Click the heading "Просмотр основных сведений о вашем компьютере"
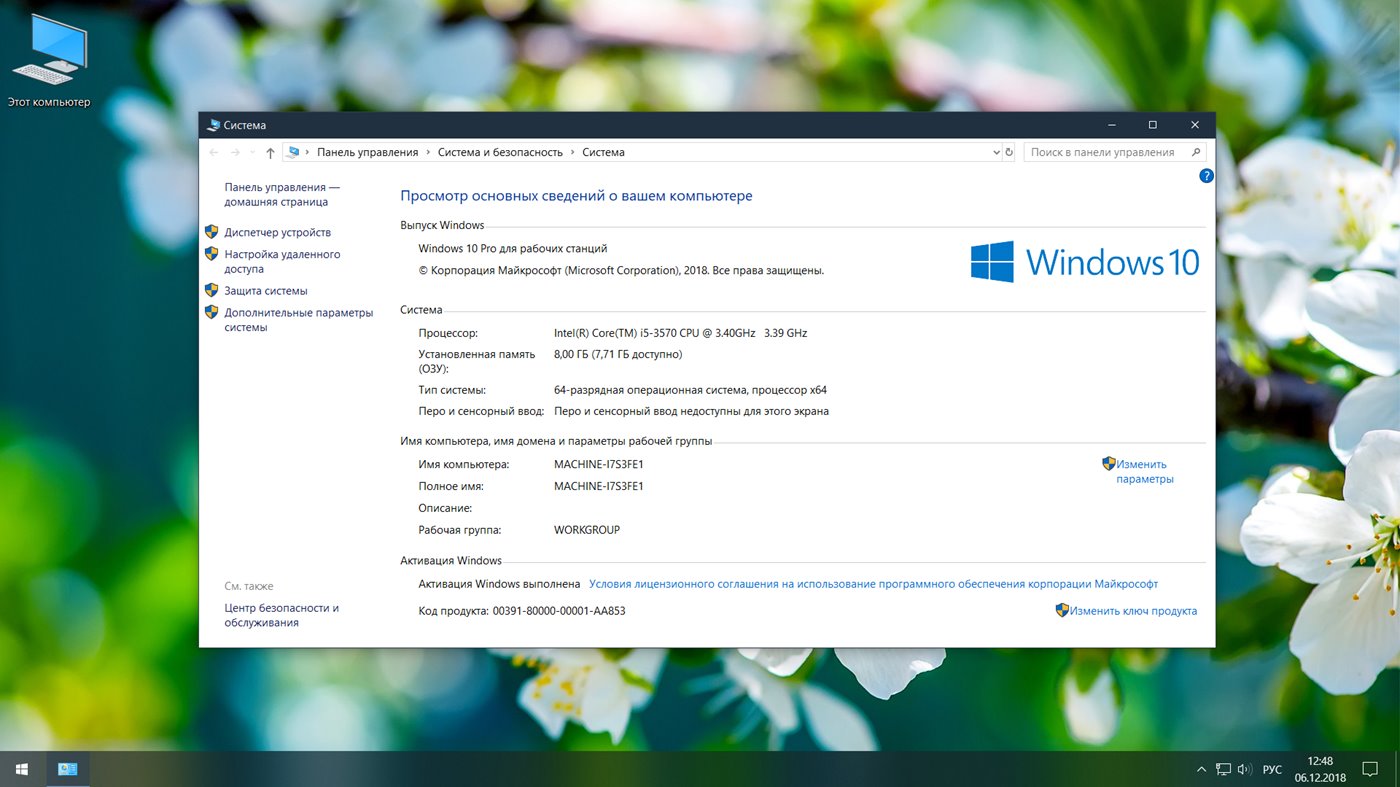 pos(576,196)
